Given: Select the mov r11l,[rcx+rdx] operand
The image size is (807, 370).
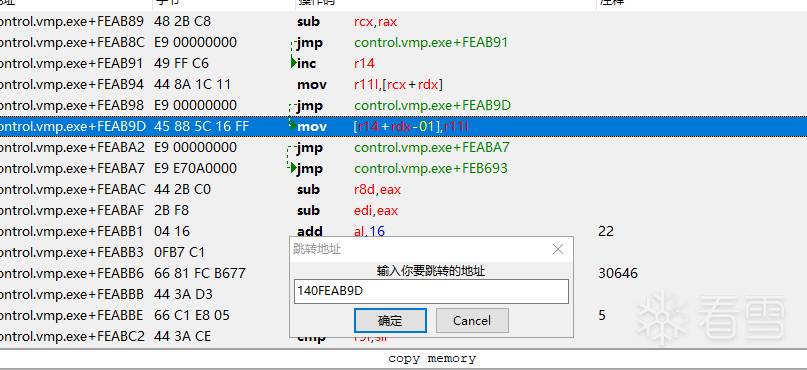Looking at the screenshot, I should (x=398, y=84).
